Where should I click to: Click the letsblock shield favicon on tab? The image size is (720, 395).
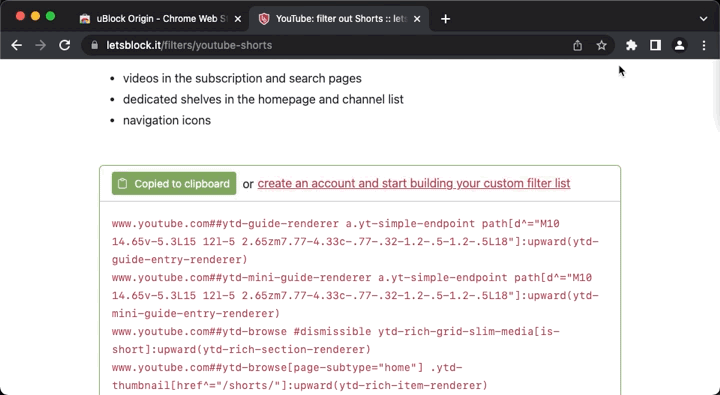click(x=264, y=19)
